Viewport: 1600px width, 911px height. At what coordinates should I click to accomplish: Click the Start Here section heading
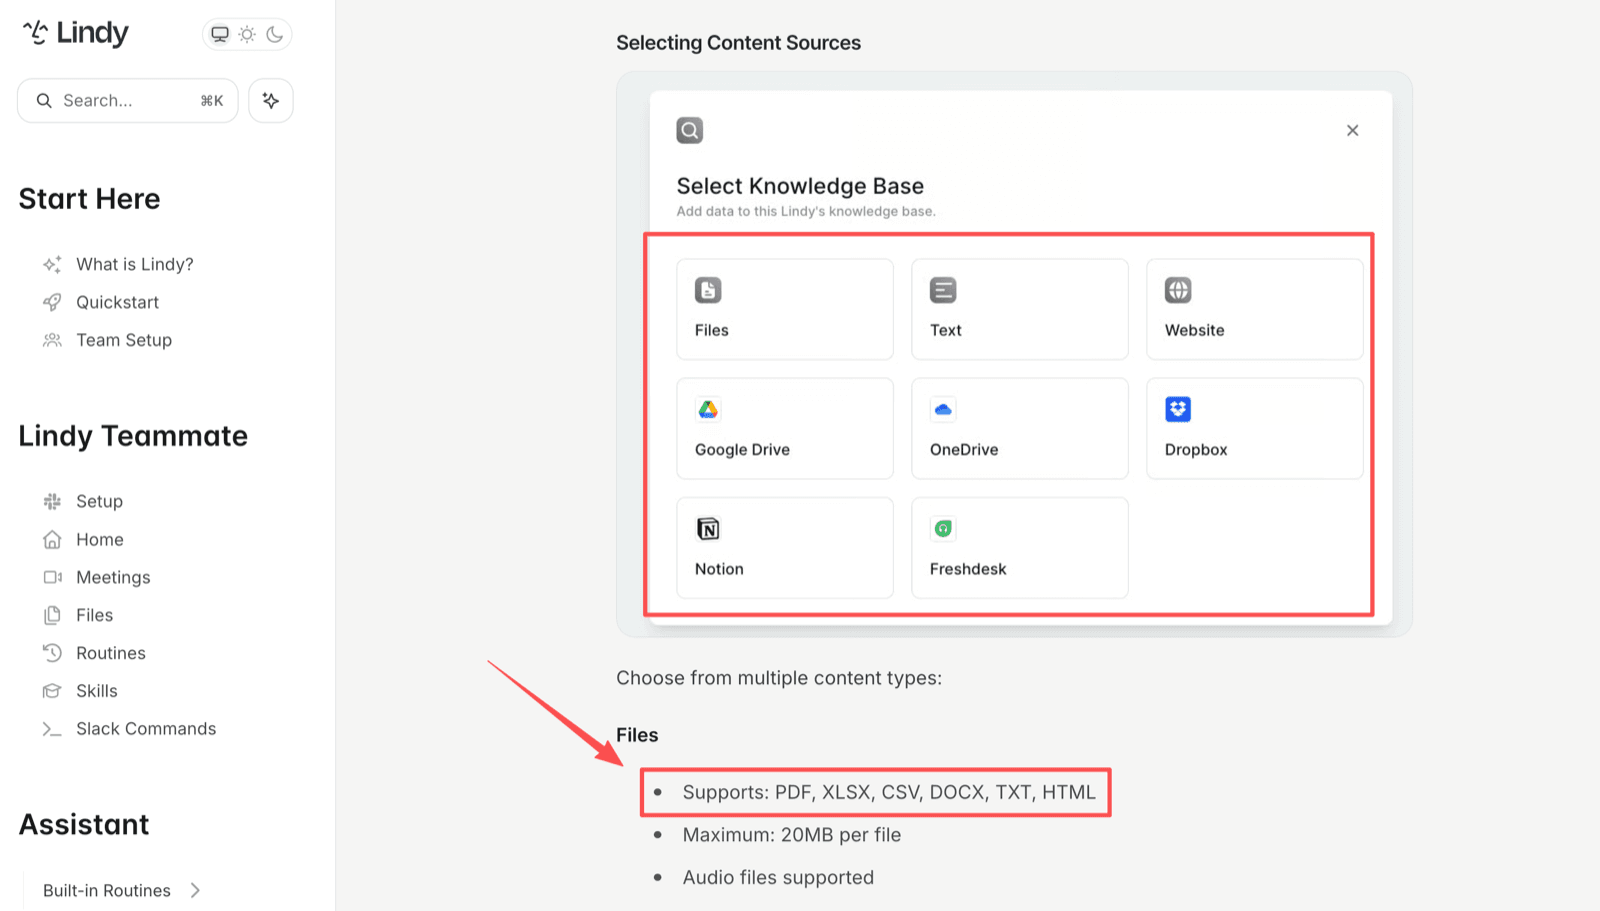click(x=89, y=199)
